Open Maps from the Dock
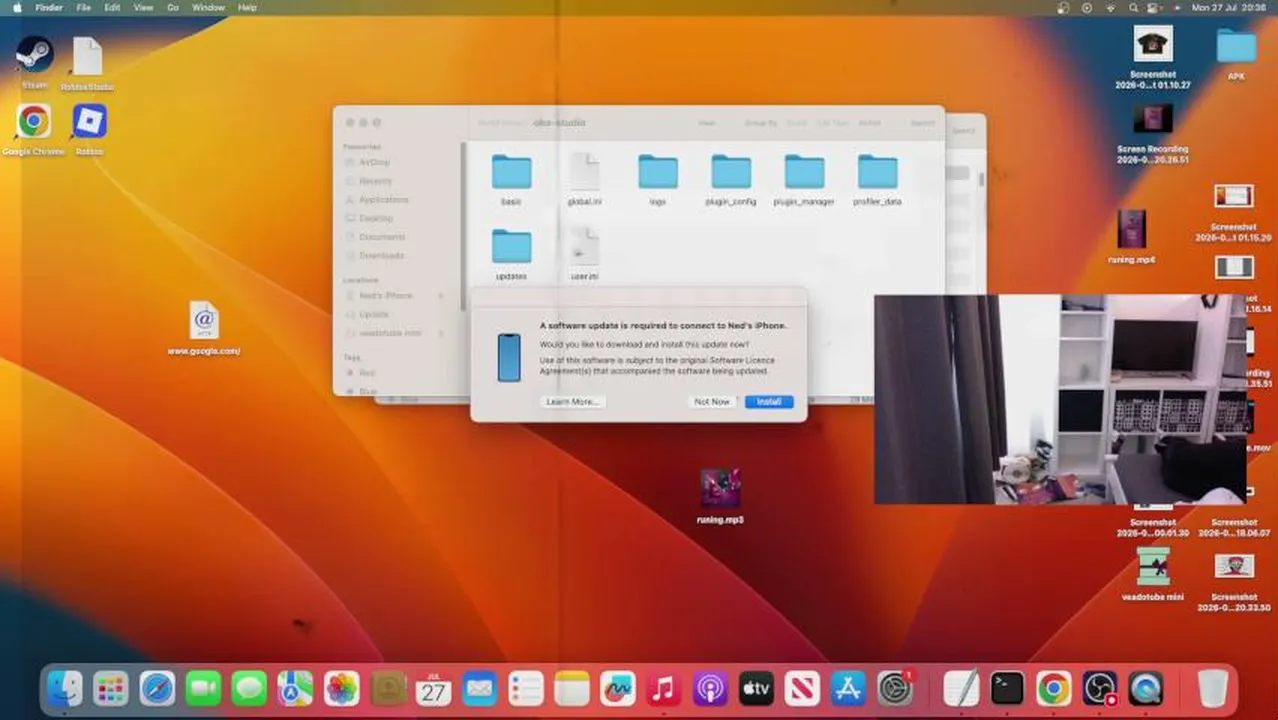1278x720 pixels. 295,688
